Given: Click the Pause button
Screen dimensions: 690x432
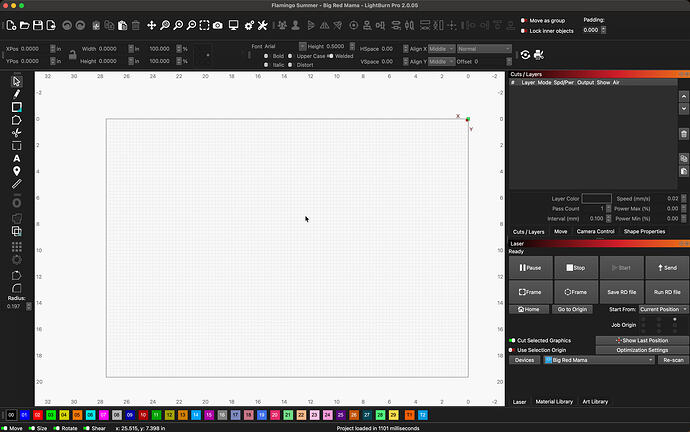Looking at the screenshot, I should pos(530,267).
